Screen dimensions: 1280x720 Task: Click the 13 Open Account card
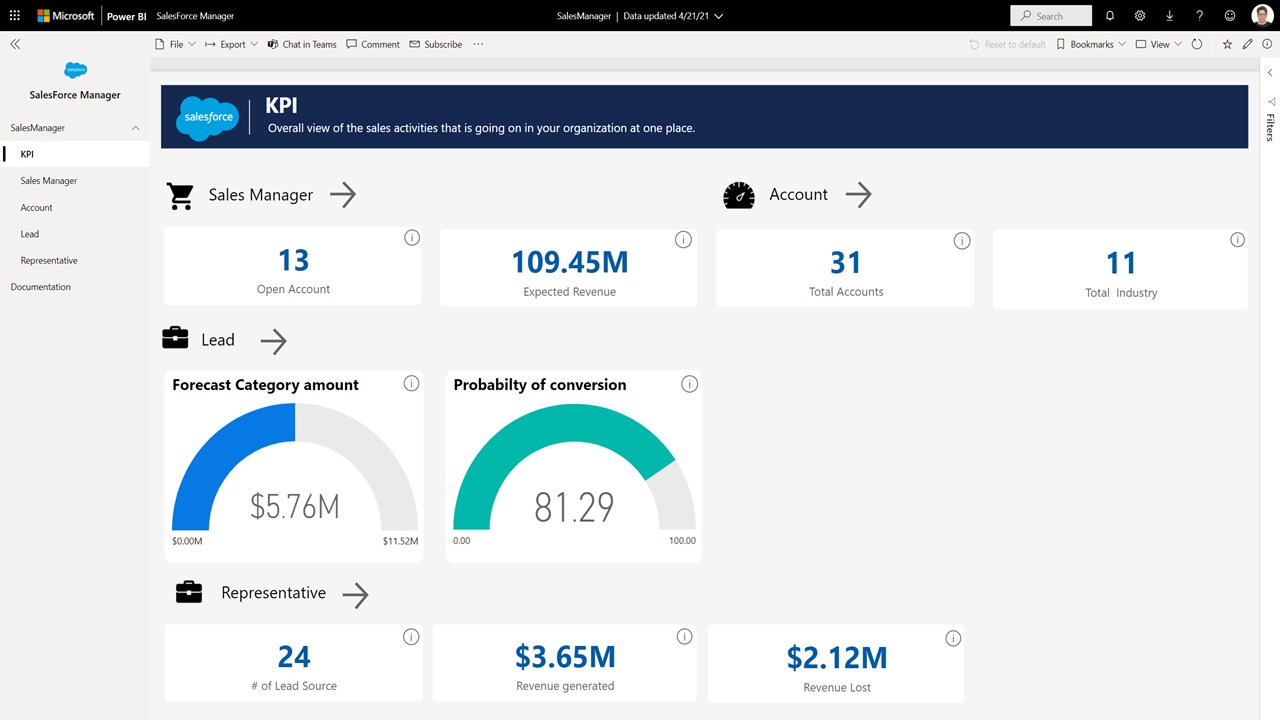pyautogui.click(x=293, y=266)
